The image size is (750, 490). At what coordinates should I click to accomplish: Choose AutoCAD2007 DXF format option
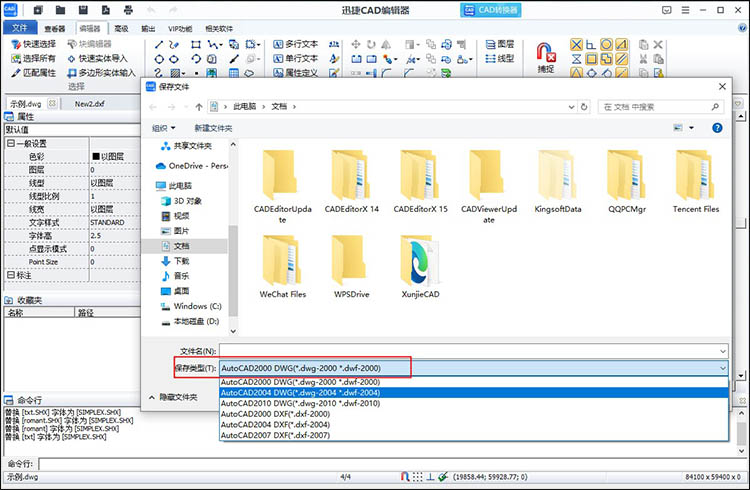tap(474, 435)
